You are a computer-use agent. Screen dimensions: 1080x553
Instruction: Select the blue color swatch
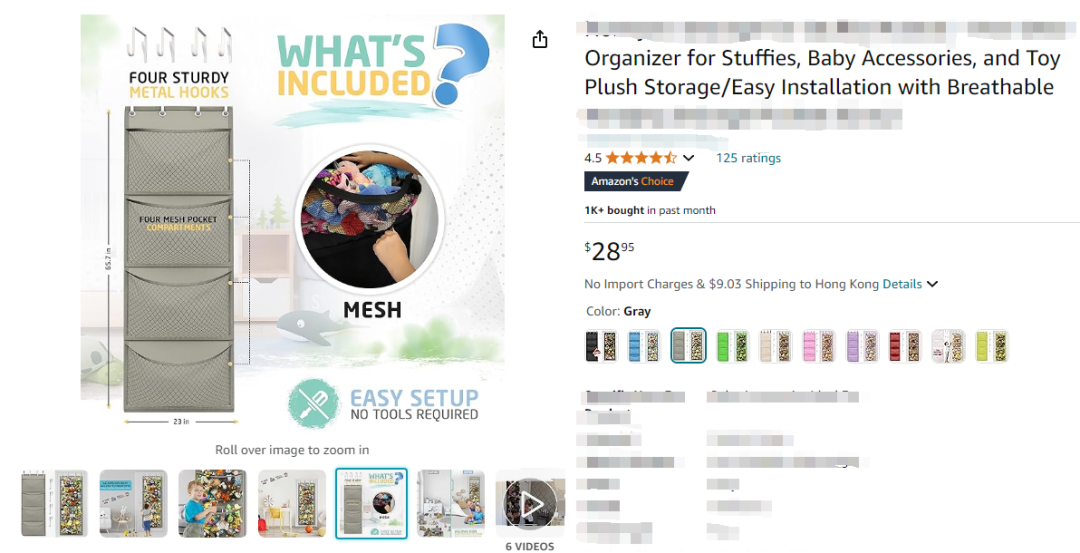(x=645, y=346)
